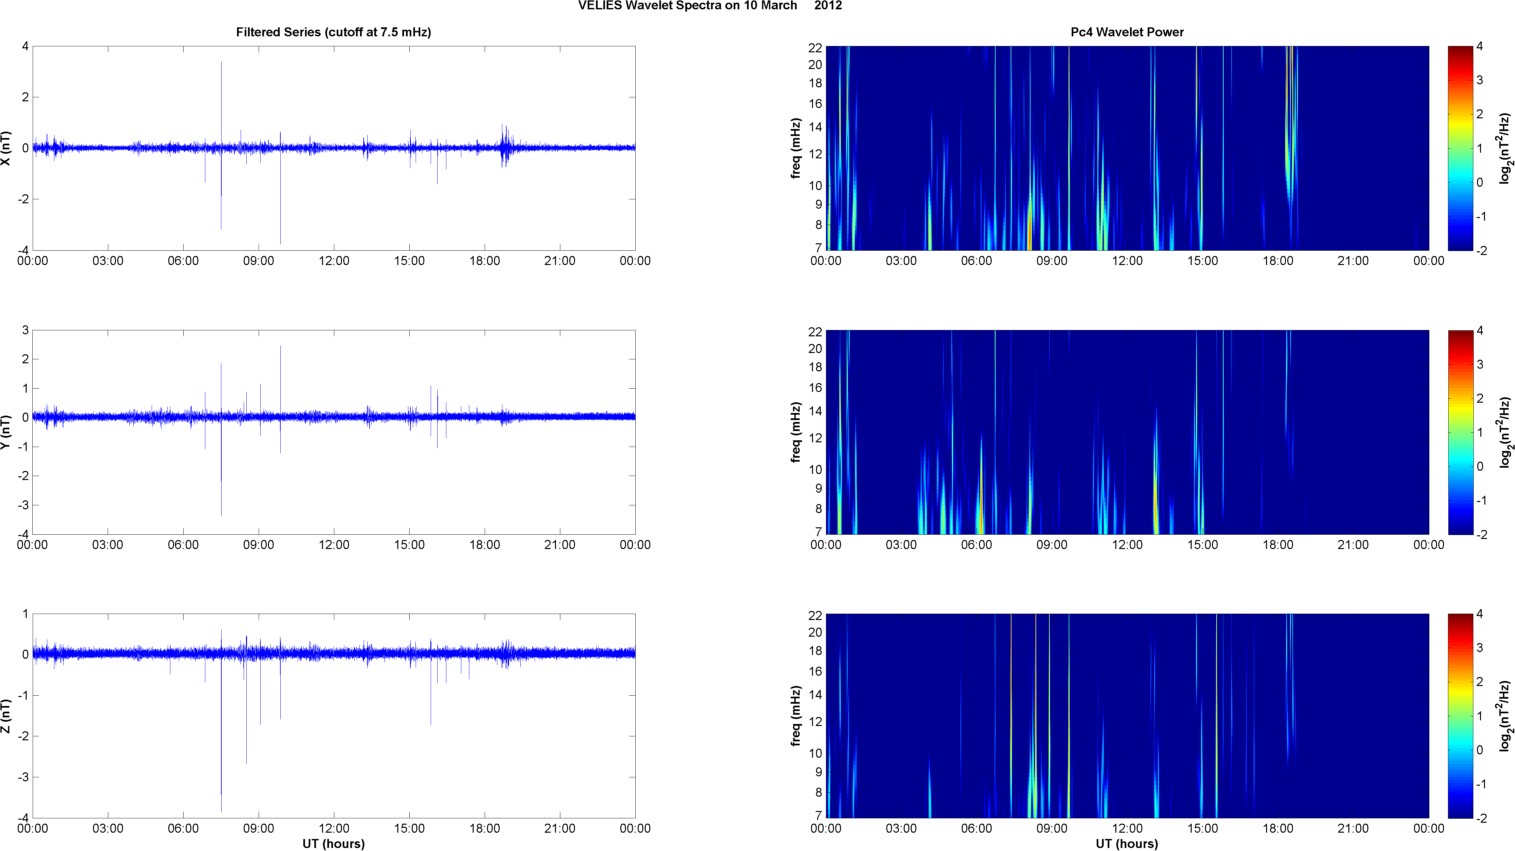The width and height of the screenshot is (1515, 851).
Task: Select the 3 tick on the Y (nT) axis
Action: (25, 330)
